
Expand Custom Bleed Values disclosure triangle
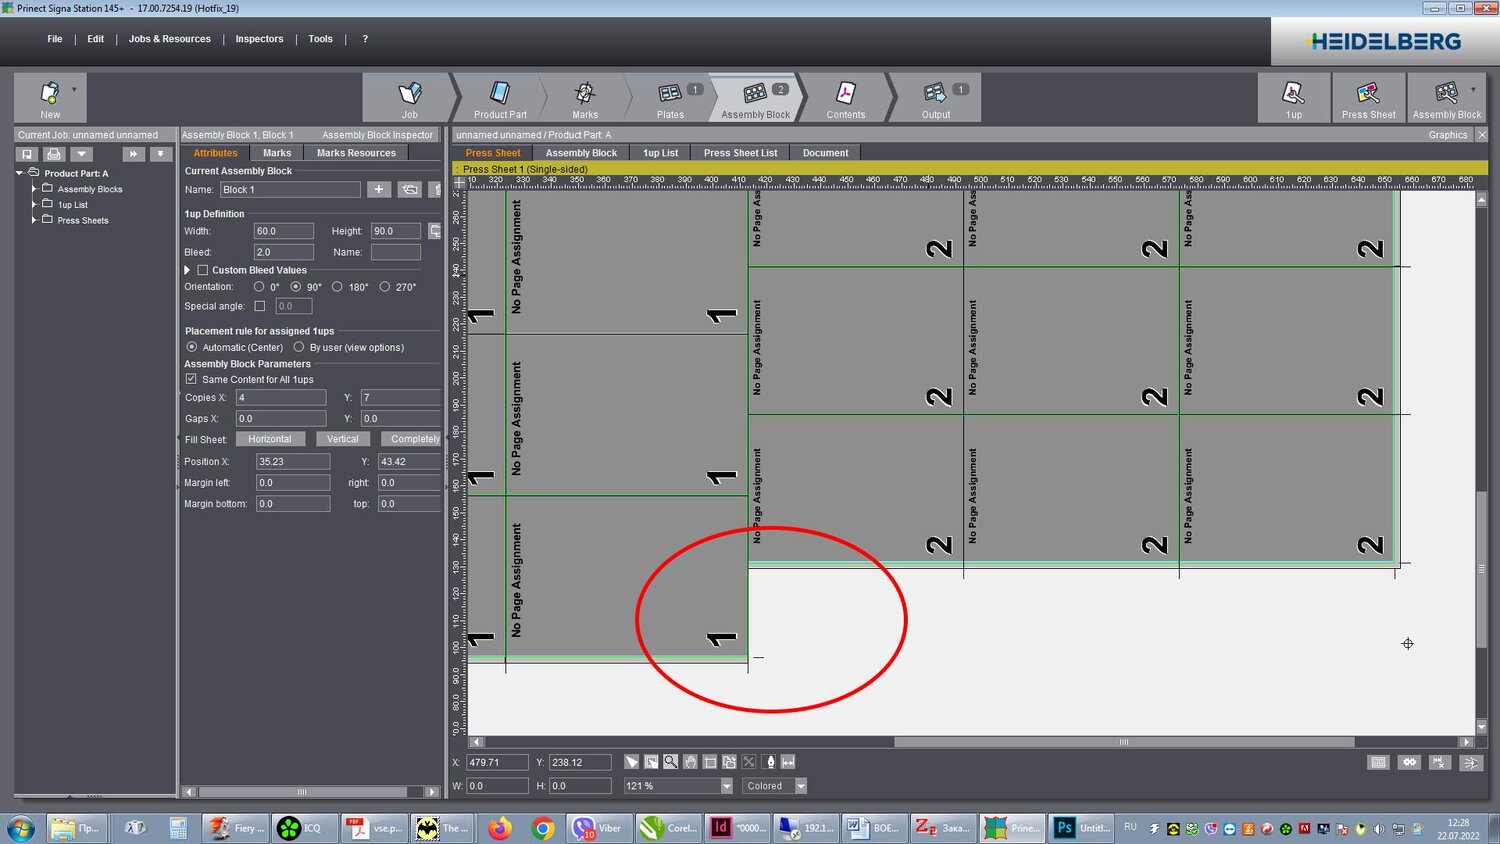[187, 270]
